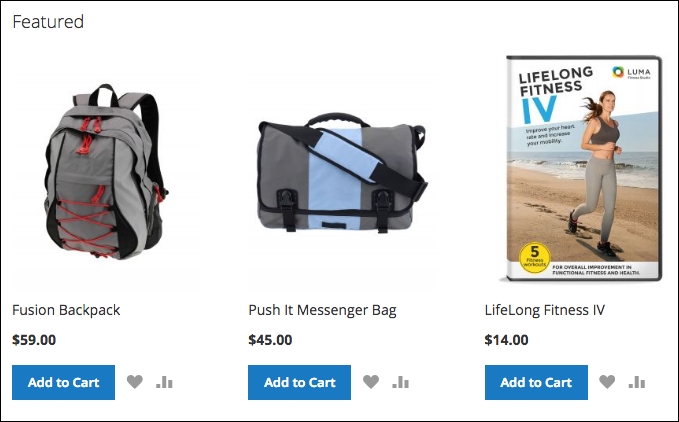Screen dimensions: 679x422
Task: Click the yellow 5 workouts badge
Action: (534, 258)
